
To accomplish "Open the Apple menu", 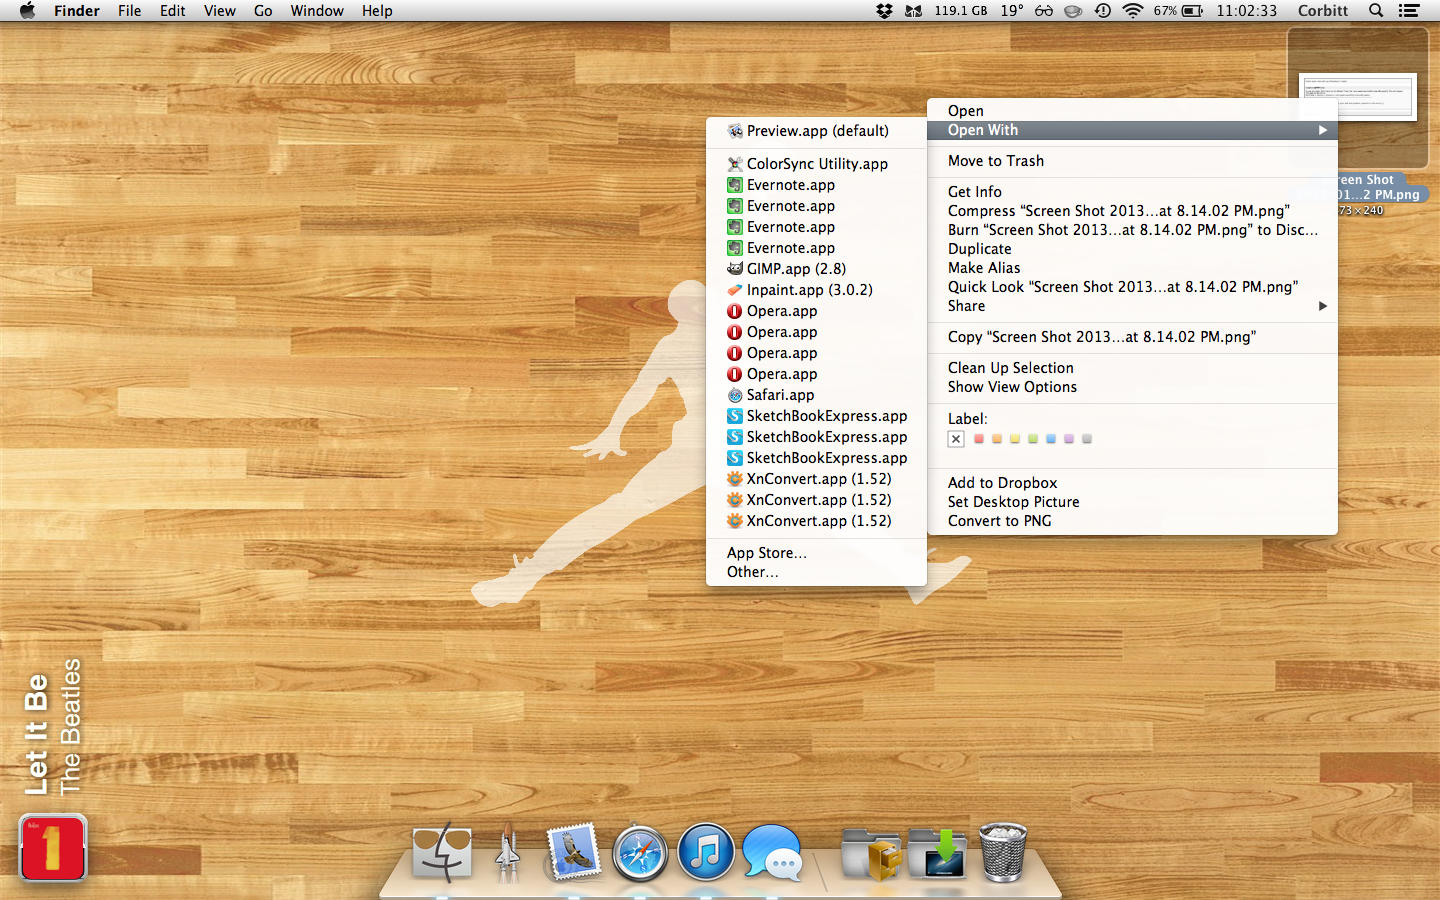I will tap(27, 11).
